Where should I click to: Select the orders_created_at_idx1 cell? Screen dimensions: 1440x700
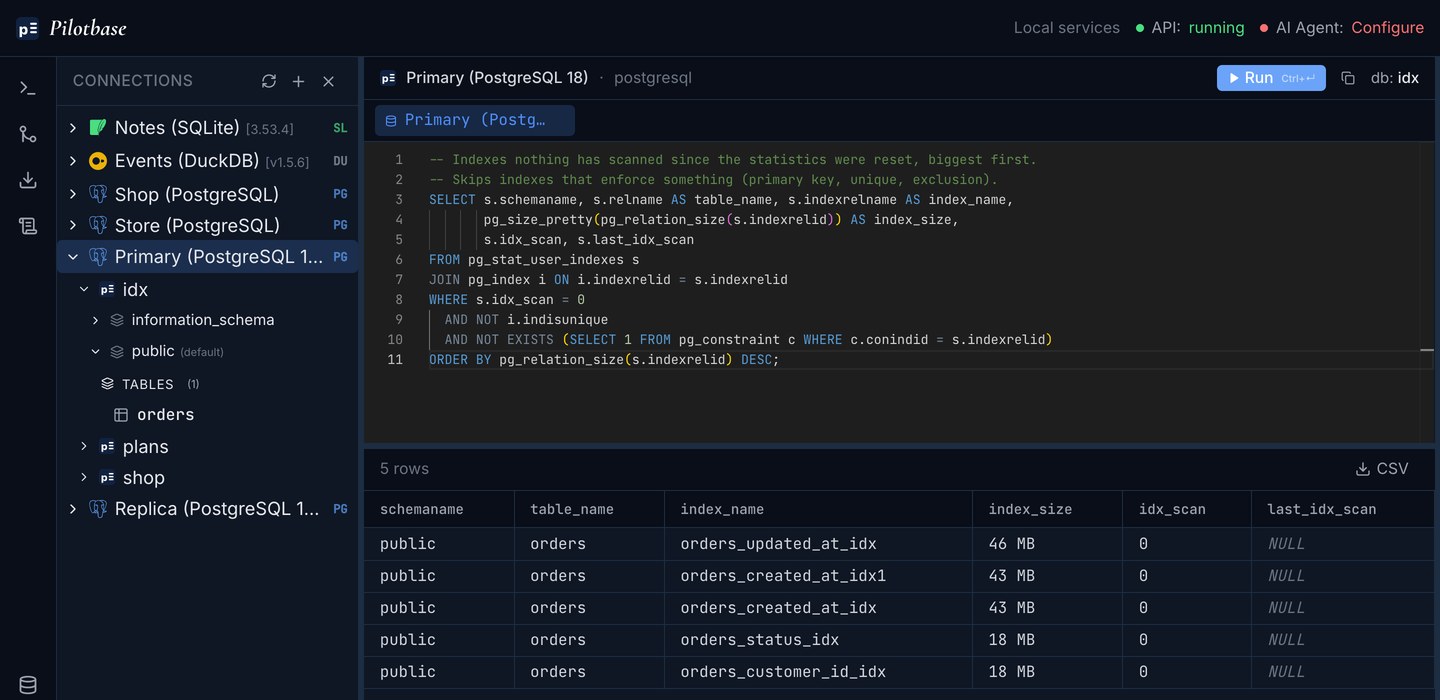tap(818, 576)
